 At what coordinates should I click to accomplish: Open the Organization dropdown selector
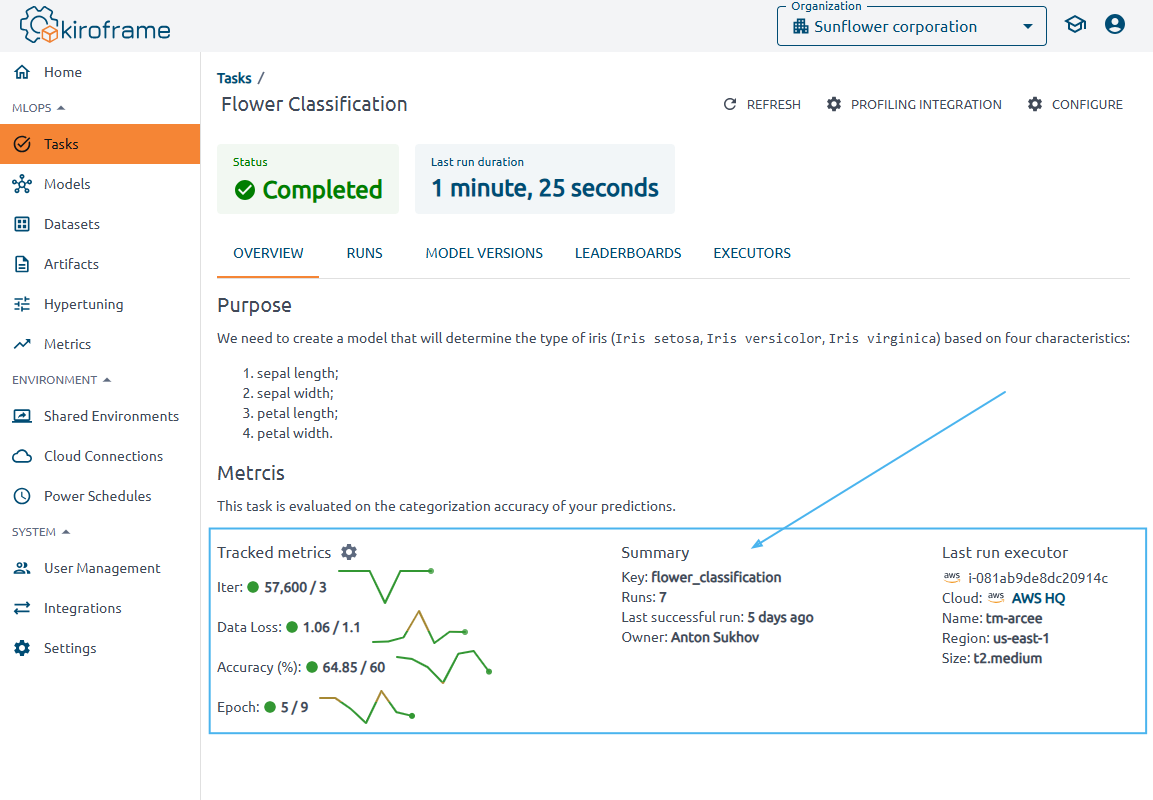click(911, 27)
